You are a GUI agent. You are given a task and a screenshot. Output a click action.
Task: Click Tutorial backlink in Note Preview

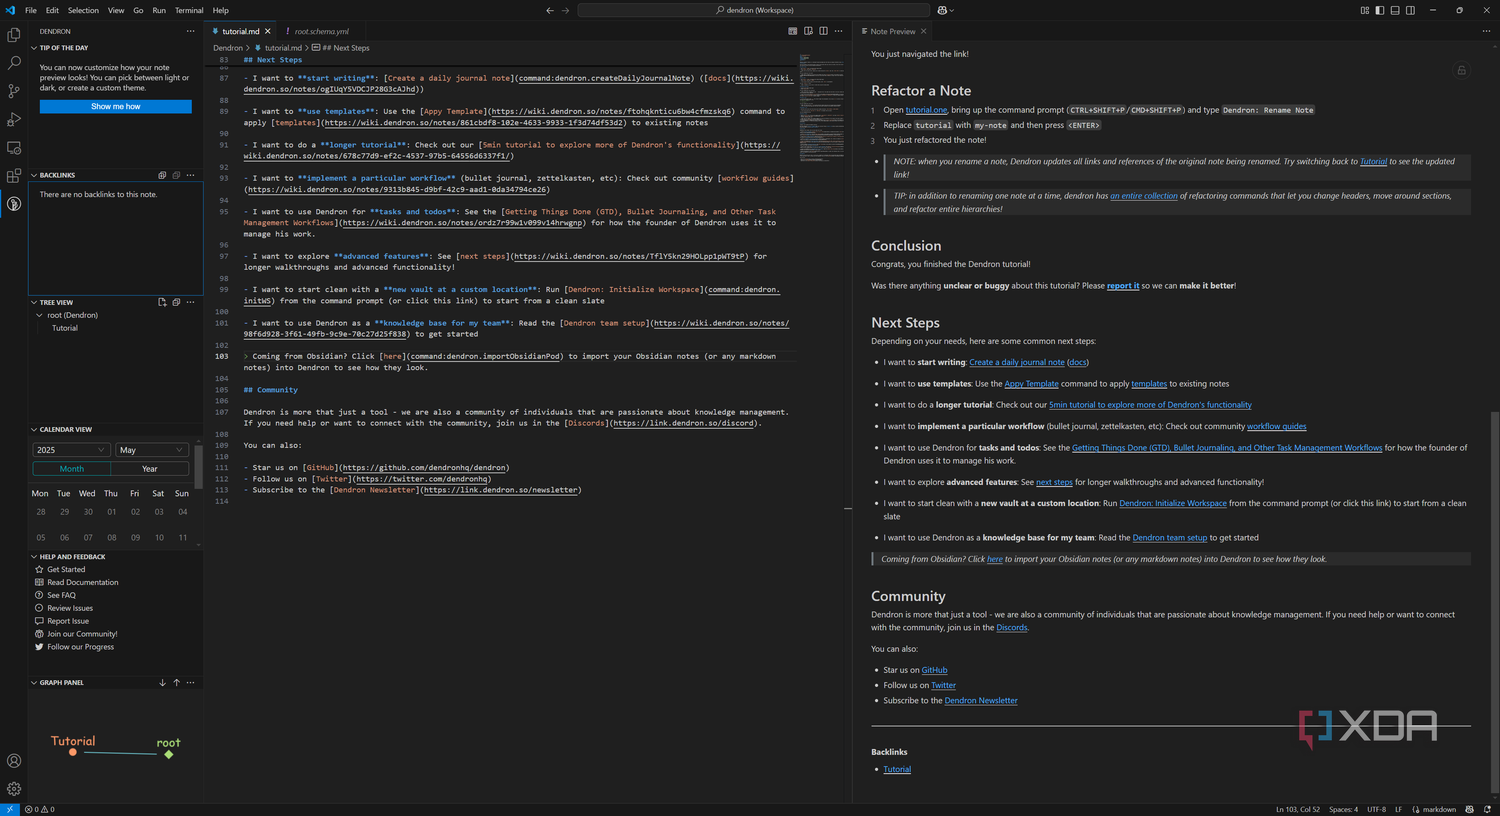[x=897, y=769]
